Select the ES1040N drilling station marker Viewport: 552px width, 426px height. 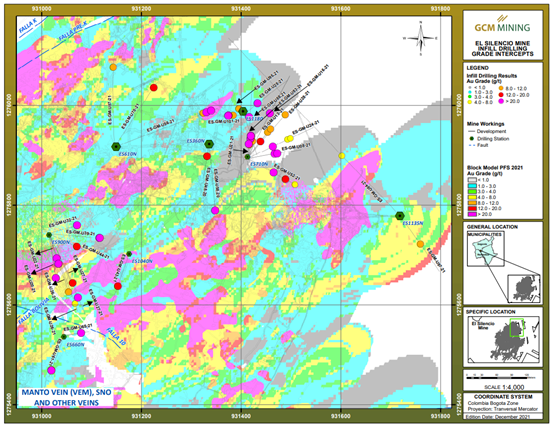pos(129,254)
